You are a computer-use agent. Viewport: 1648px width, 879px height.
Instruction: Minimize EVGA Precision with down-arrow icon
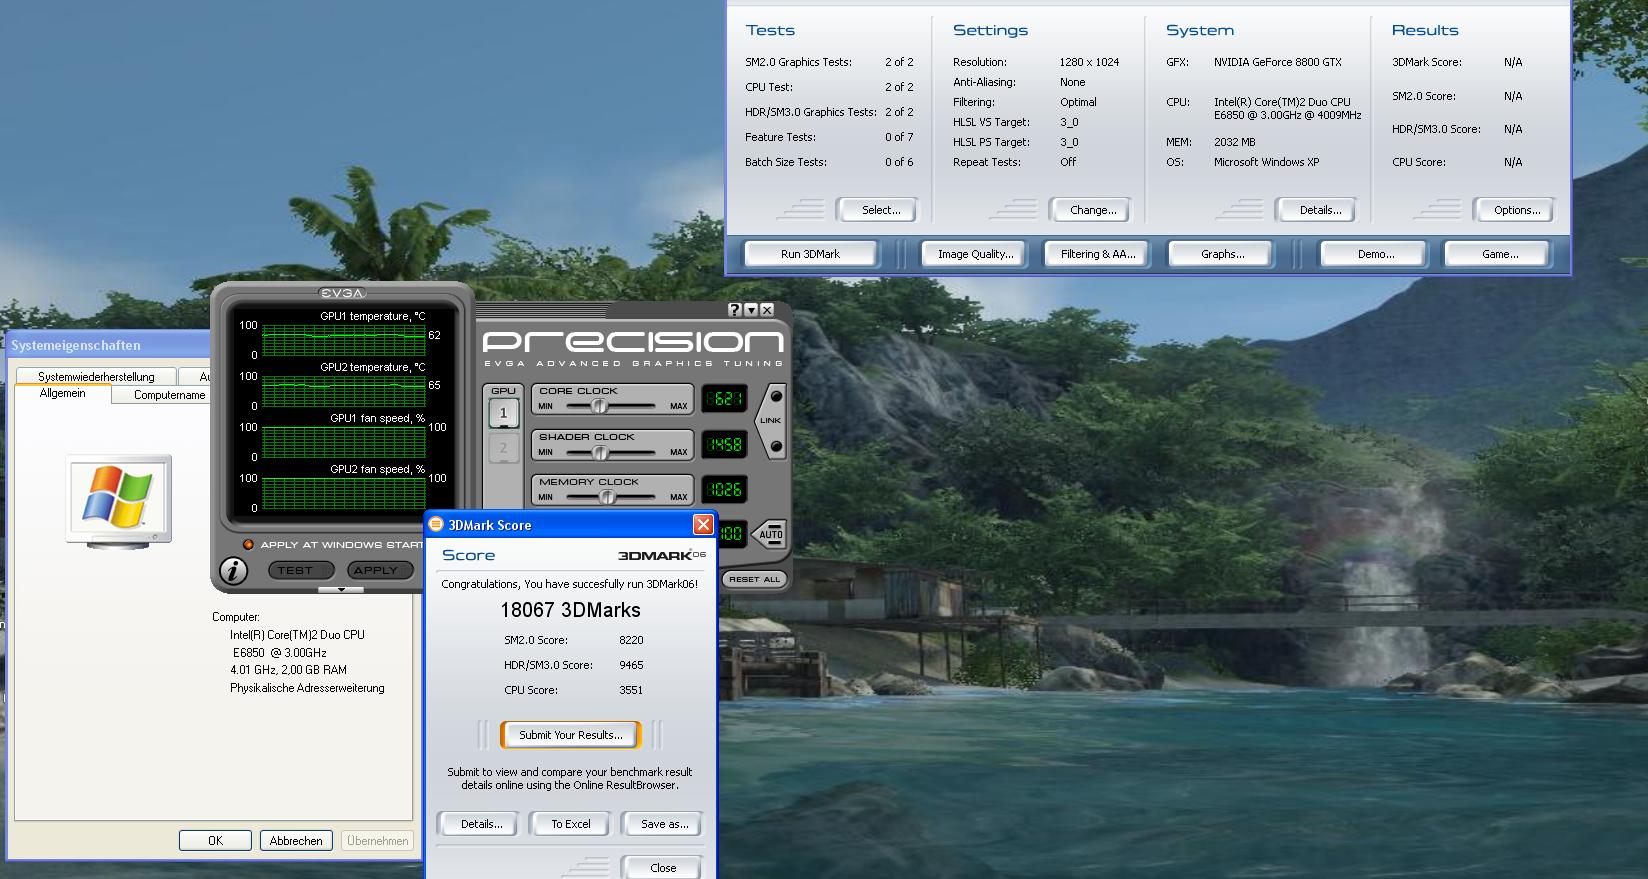point(751,310)
